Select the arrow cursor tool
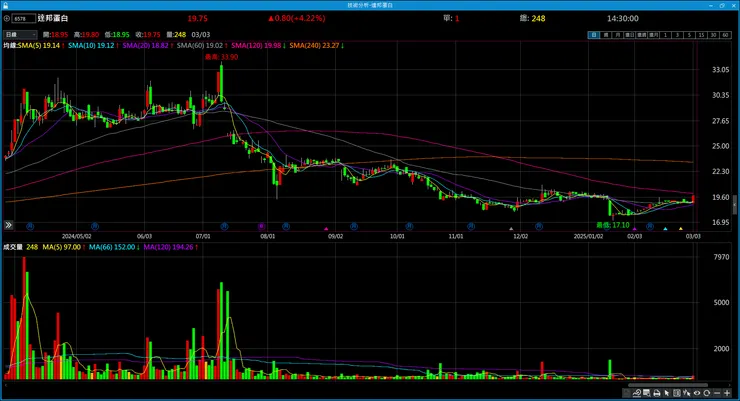The width and height of the screenshot is (740, 401). point(667,393)
